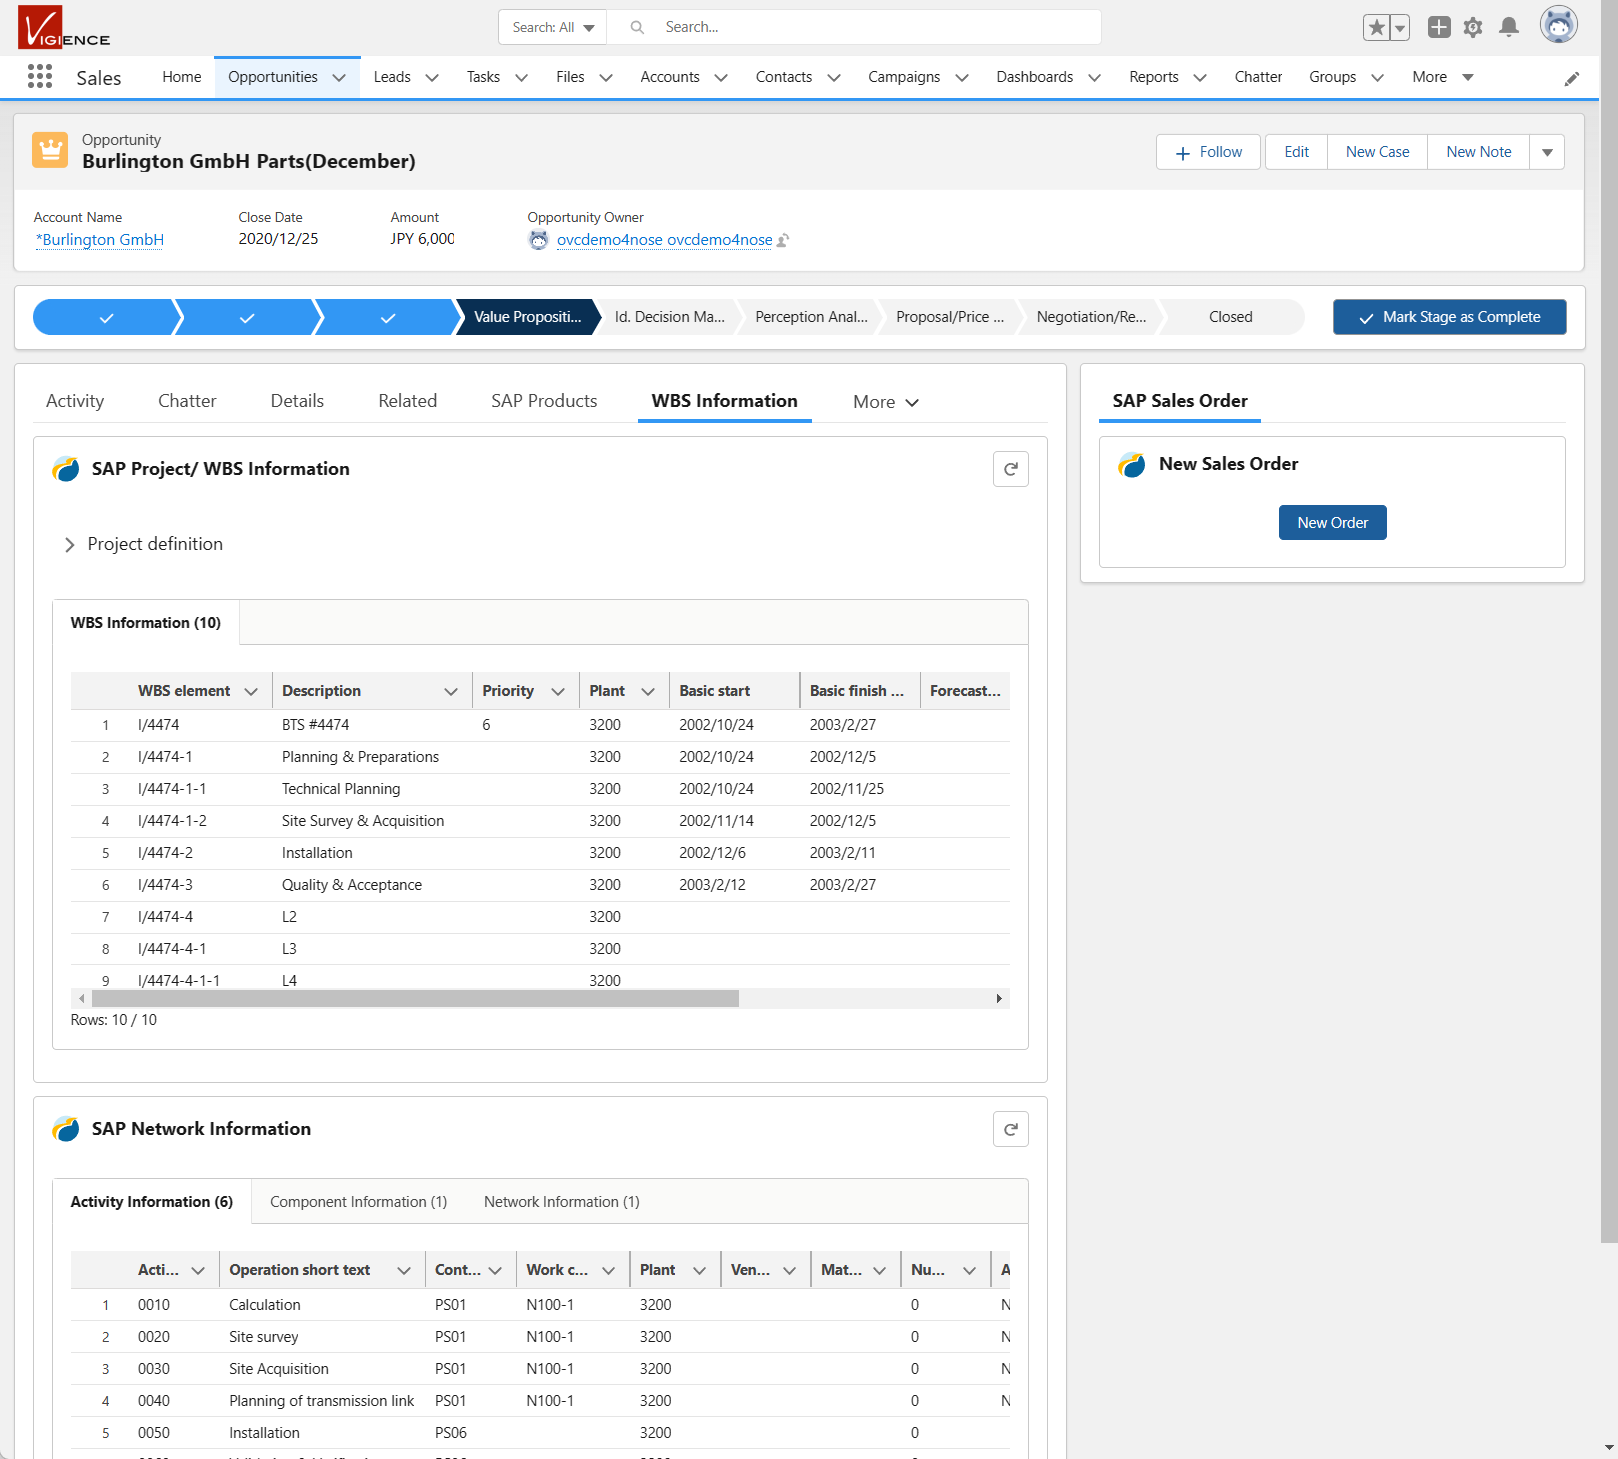Open the Search: All scope dropdown
This screenshot has width=1618, height=1459.
(553, 27)
